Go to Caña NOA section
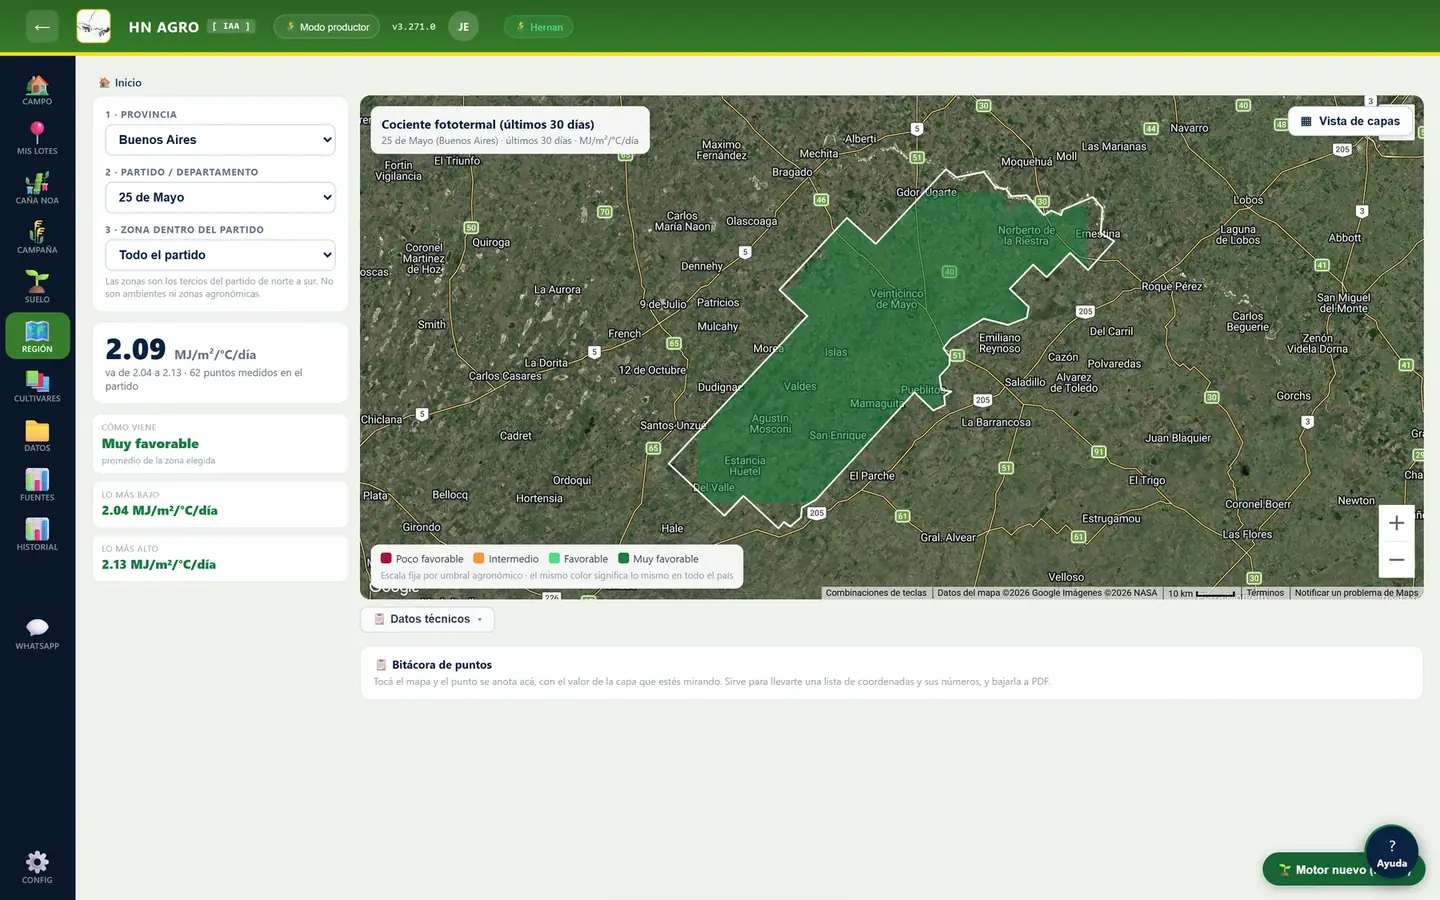Screen dimensions: 1440x900 (37, 188)
